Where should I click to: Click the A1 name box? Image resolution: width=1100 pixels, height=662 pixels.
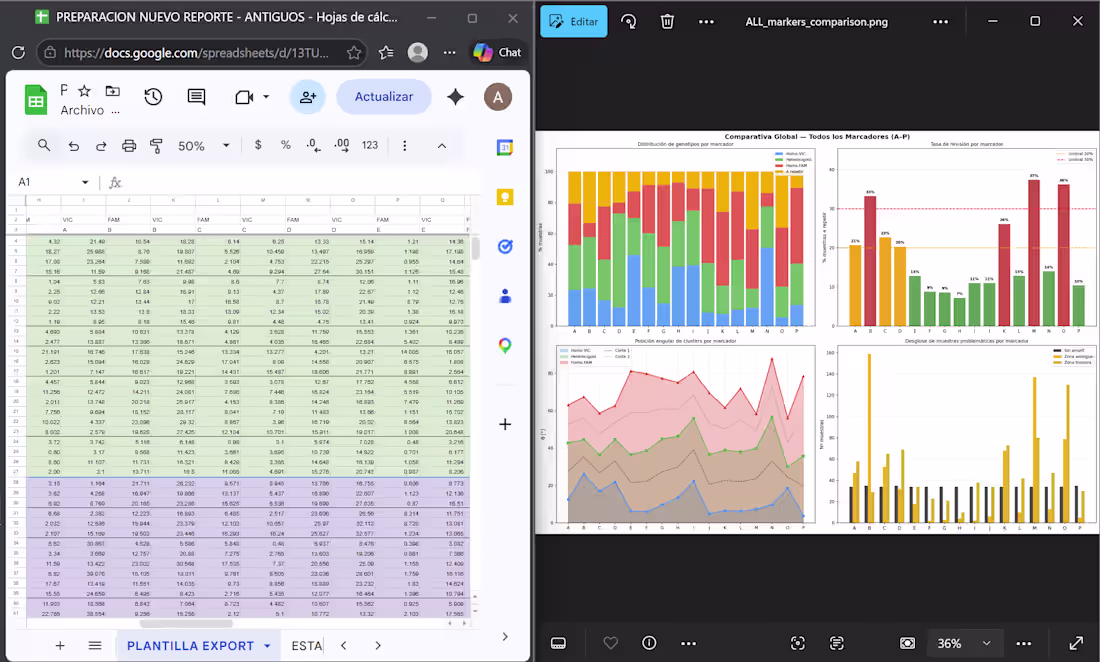click(46, 182)
